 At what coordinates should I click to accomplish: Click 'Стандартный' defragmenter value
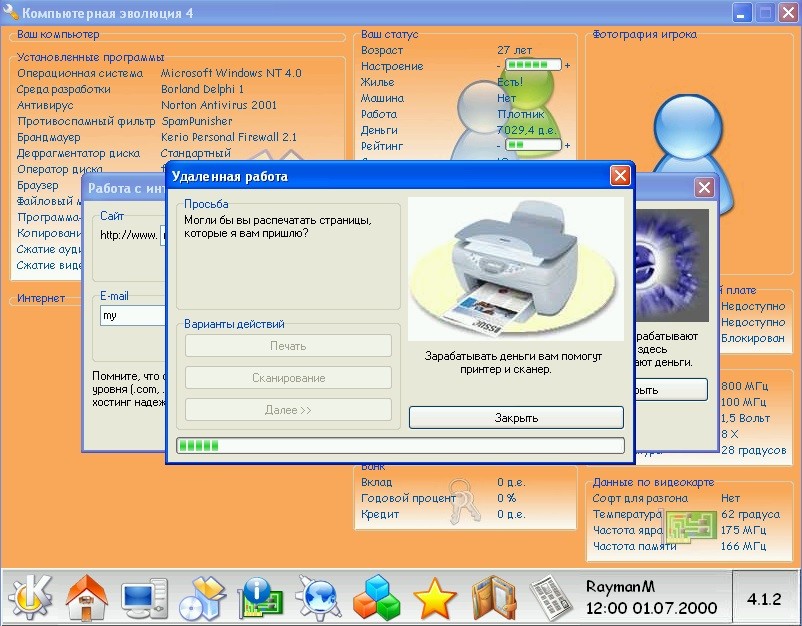coord(195,153)
